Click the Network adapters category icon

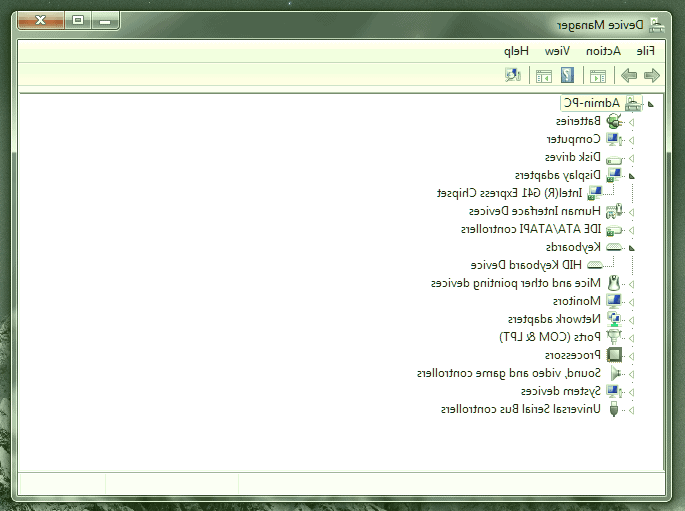[x=614, y=319]
